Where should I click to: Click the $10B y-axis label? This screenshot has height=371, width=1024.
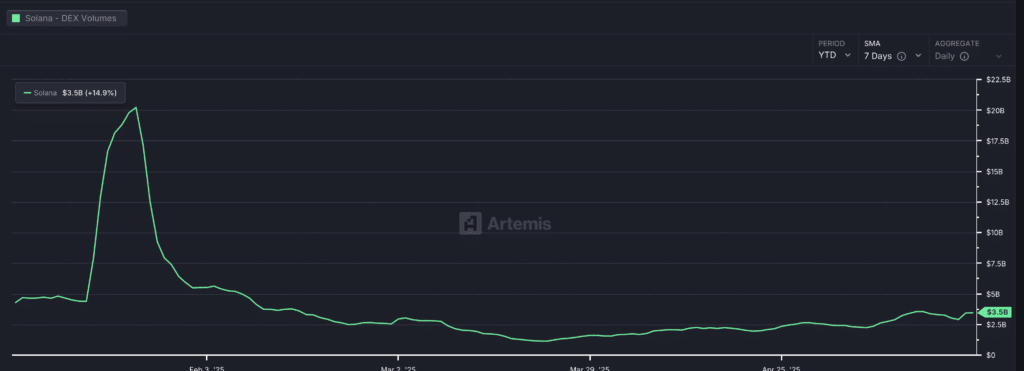[995, 233]
